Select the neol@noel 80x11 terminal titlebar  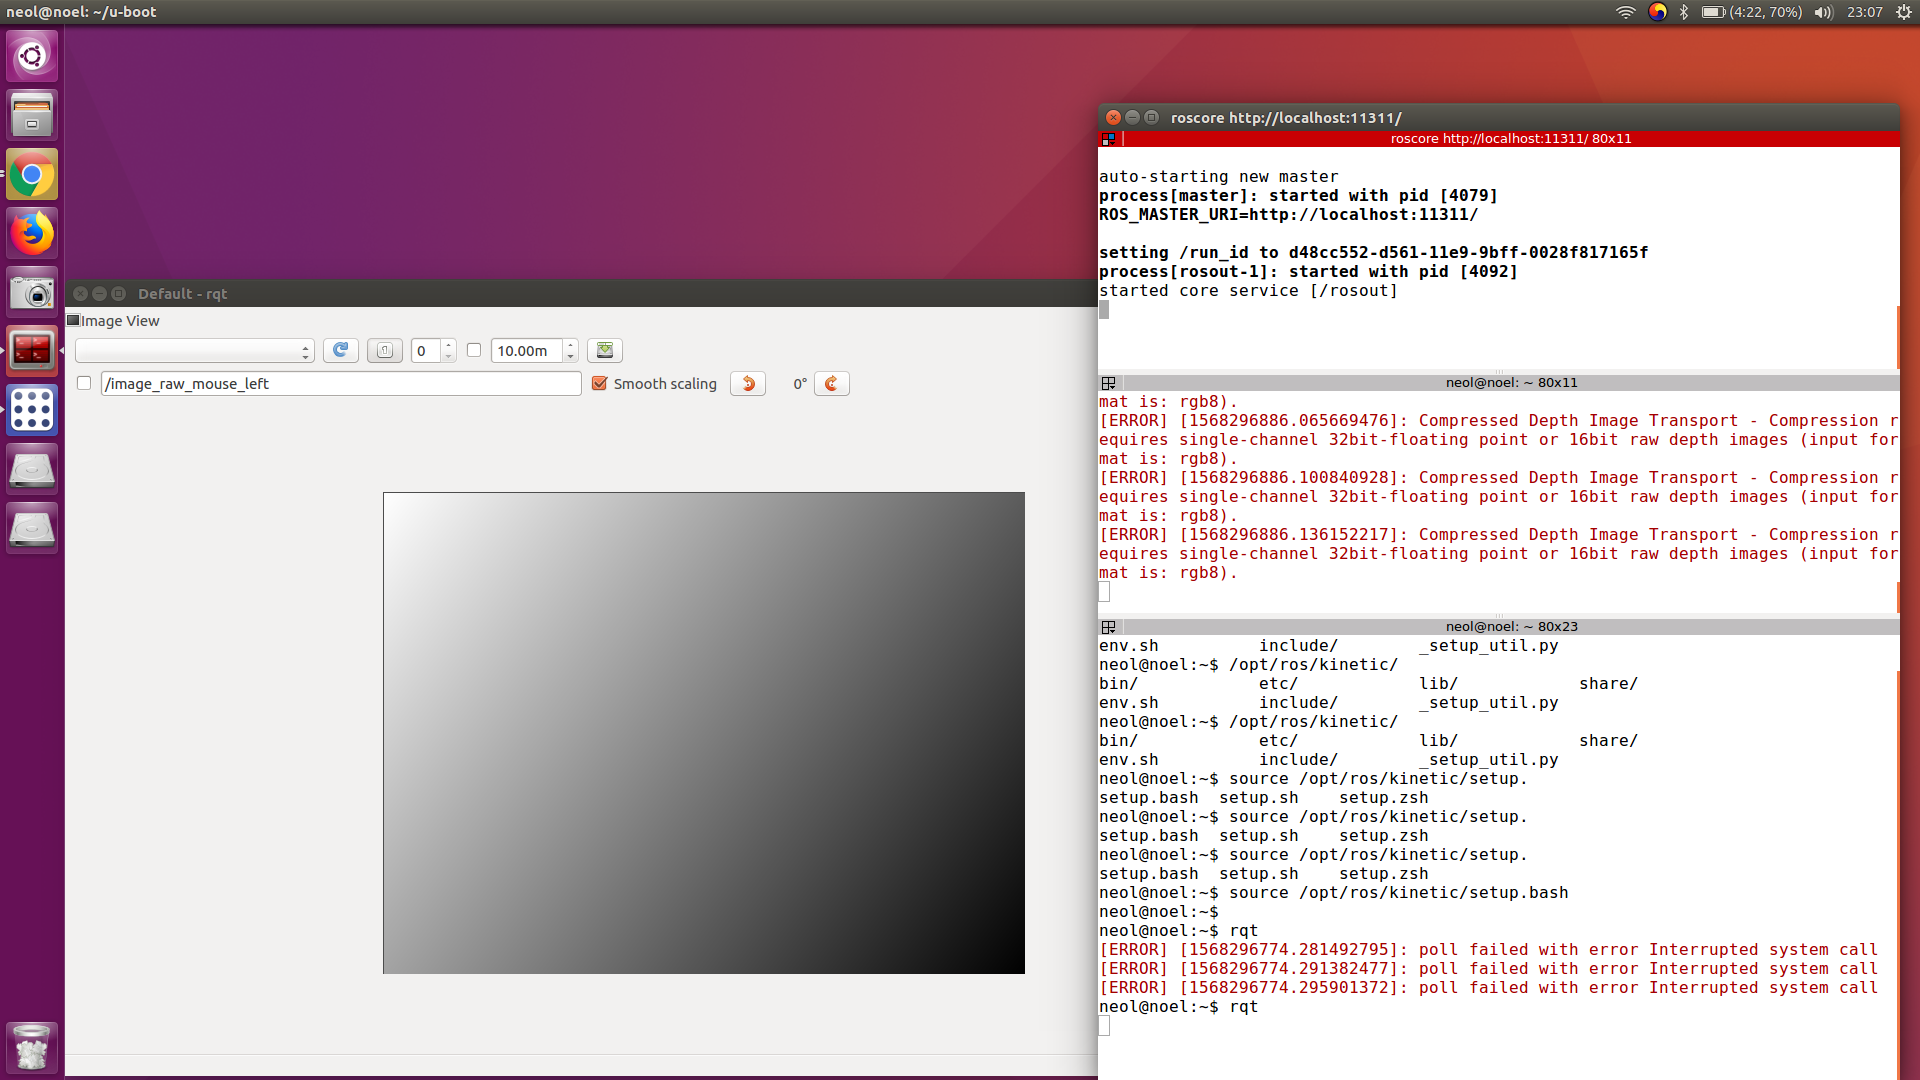tap(1510, 383)
